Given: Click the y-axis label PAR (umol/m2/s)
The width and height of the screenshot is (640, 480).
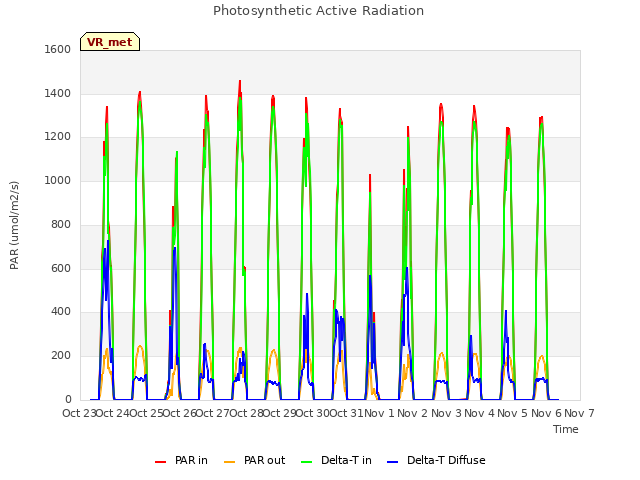Looking at the screenshot, I should coord(14,225).
